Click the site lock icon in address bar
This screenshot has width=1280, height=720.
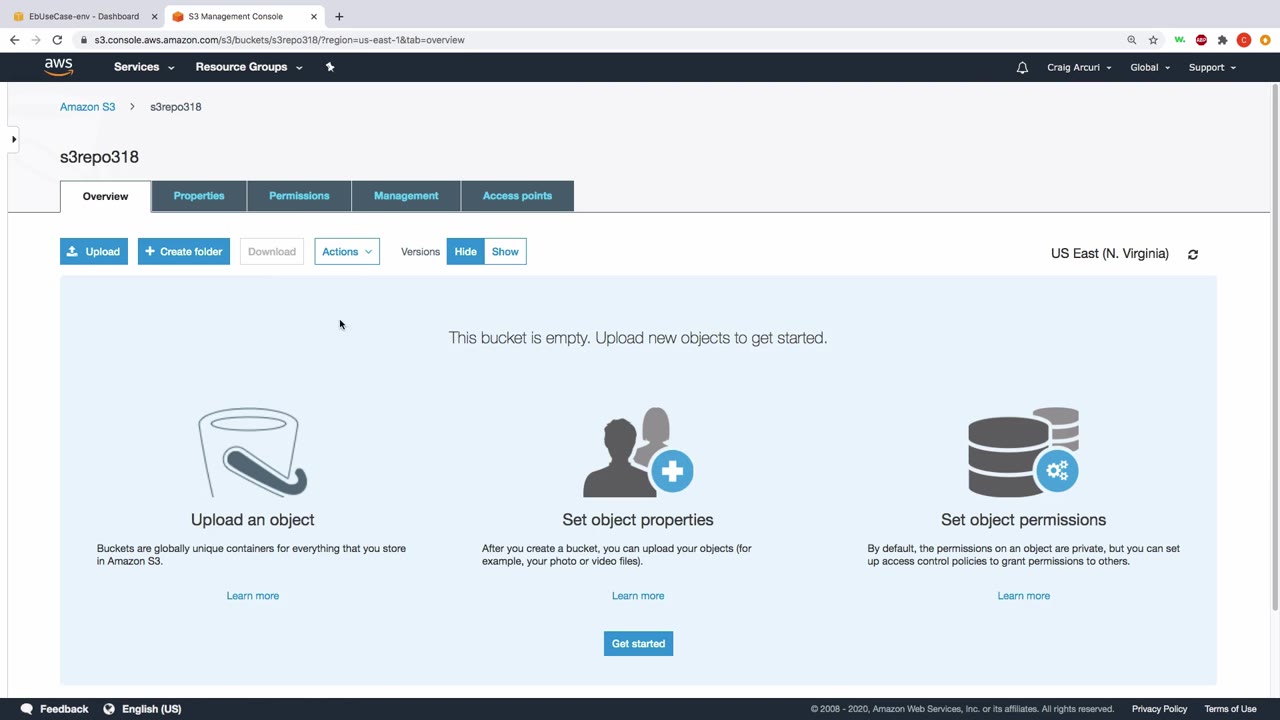[x=85, y=40]
